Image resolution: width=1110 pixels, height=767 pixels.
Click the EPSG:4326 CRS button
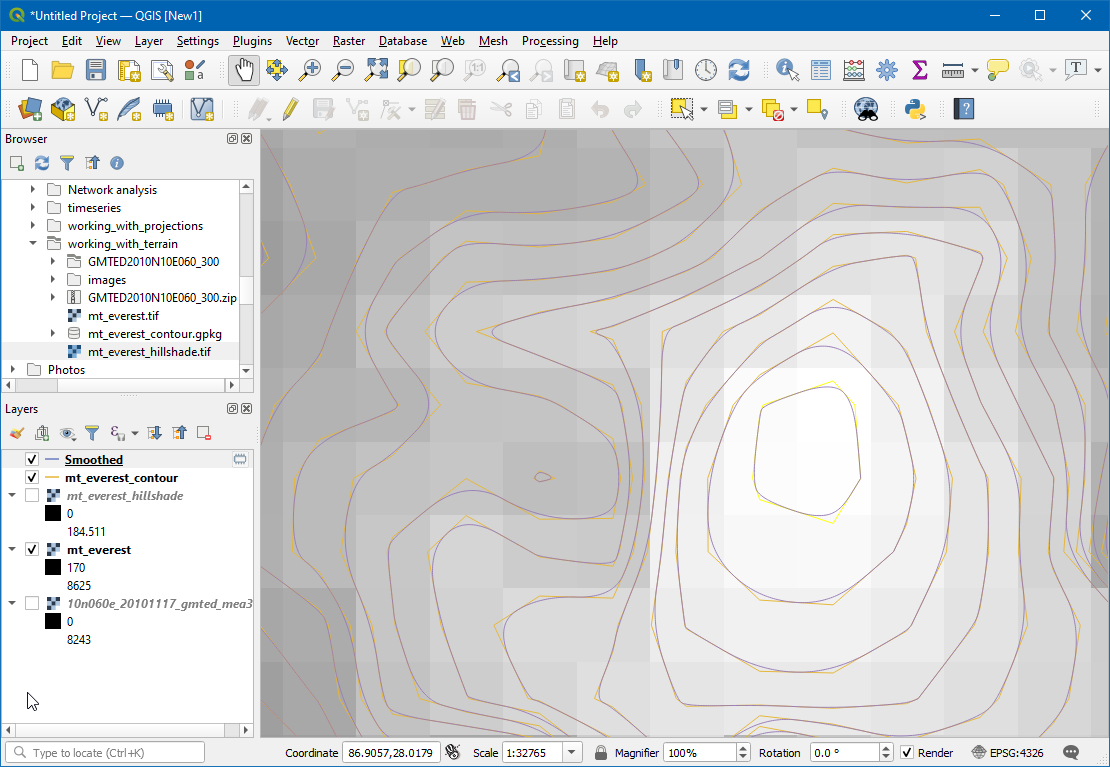1009,753
